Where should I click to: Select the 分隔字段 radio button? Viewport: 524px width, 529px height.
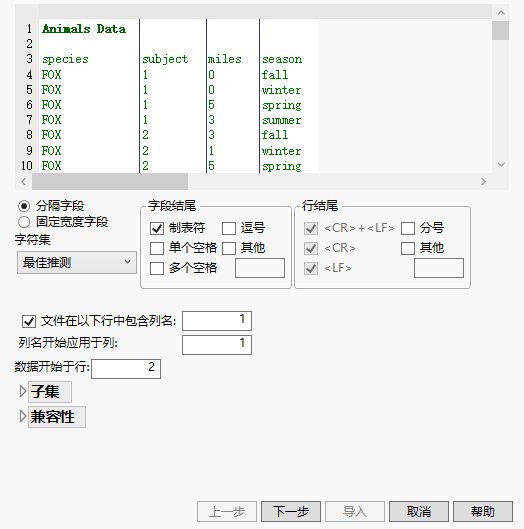[x=24, y=206]
